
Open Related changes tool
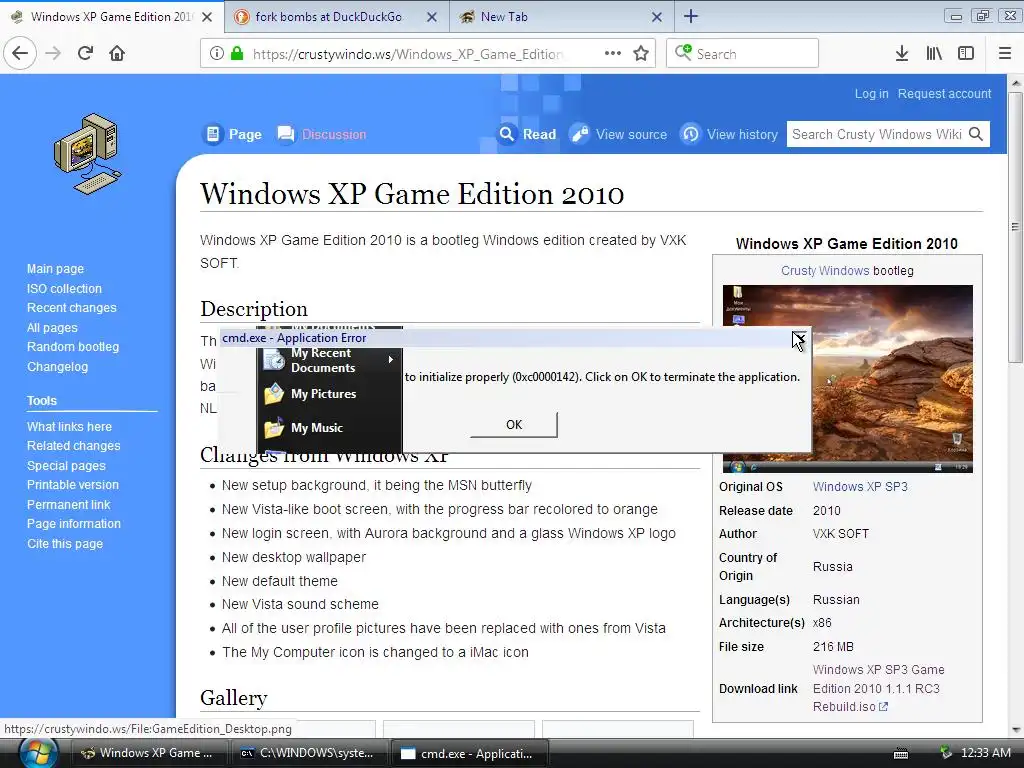tap(74, 445)
